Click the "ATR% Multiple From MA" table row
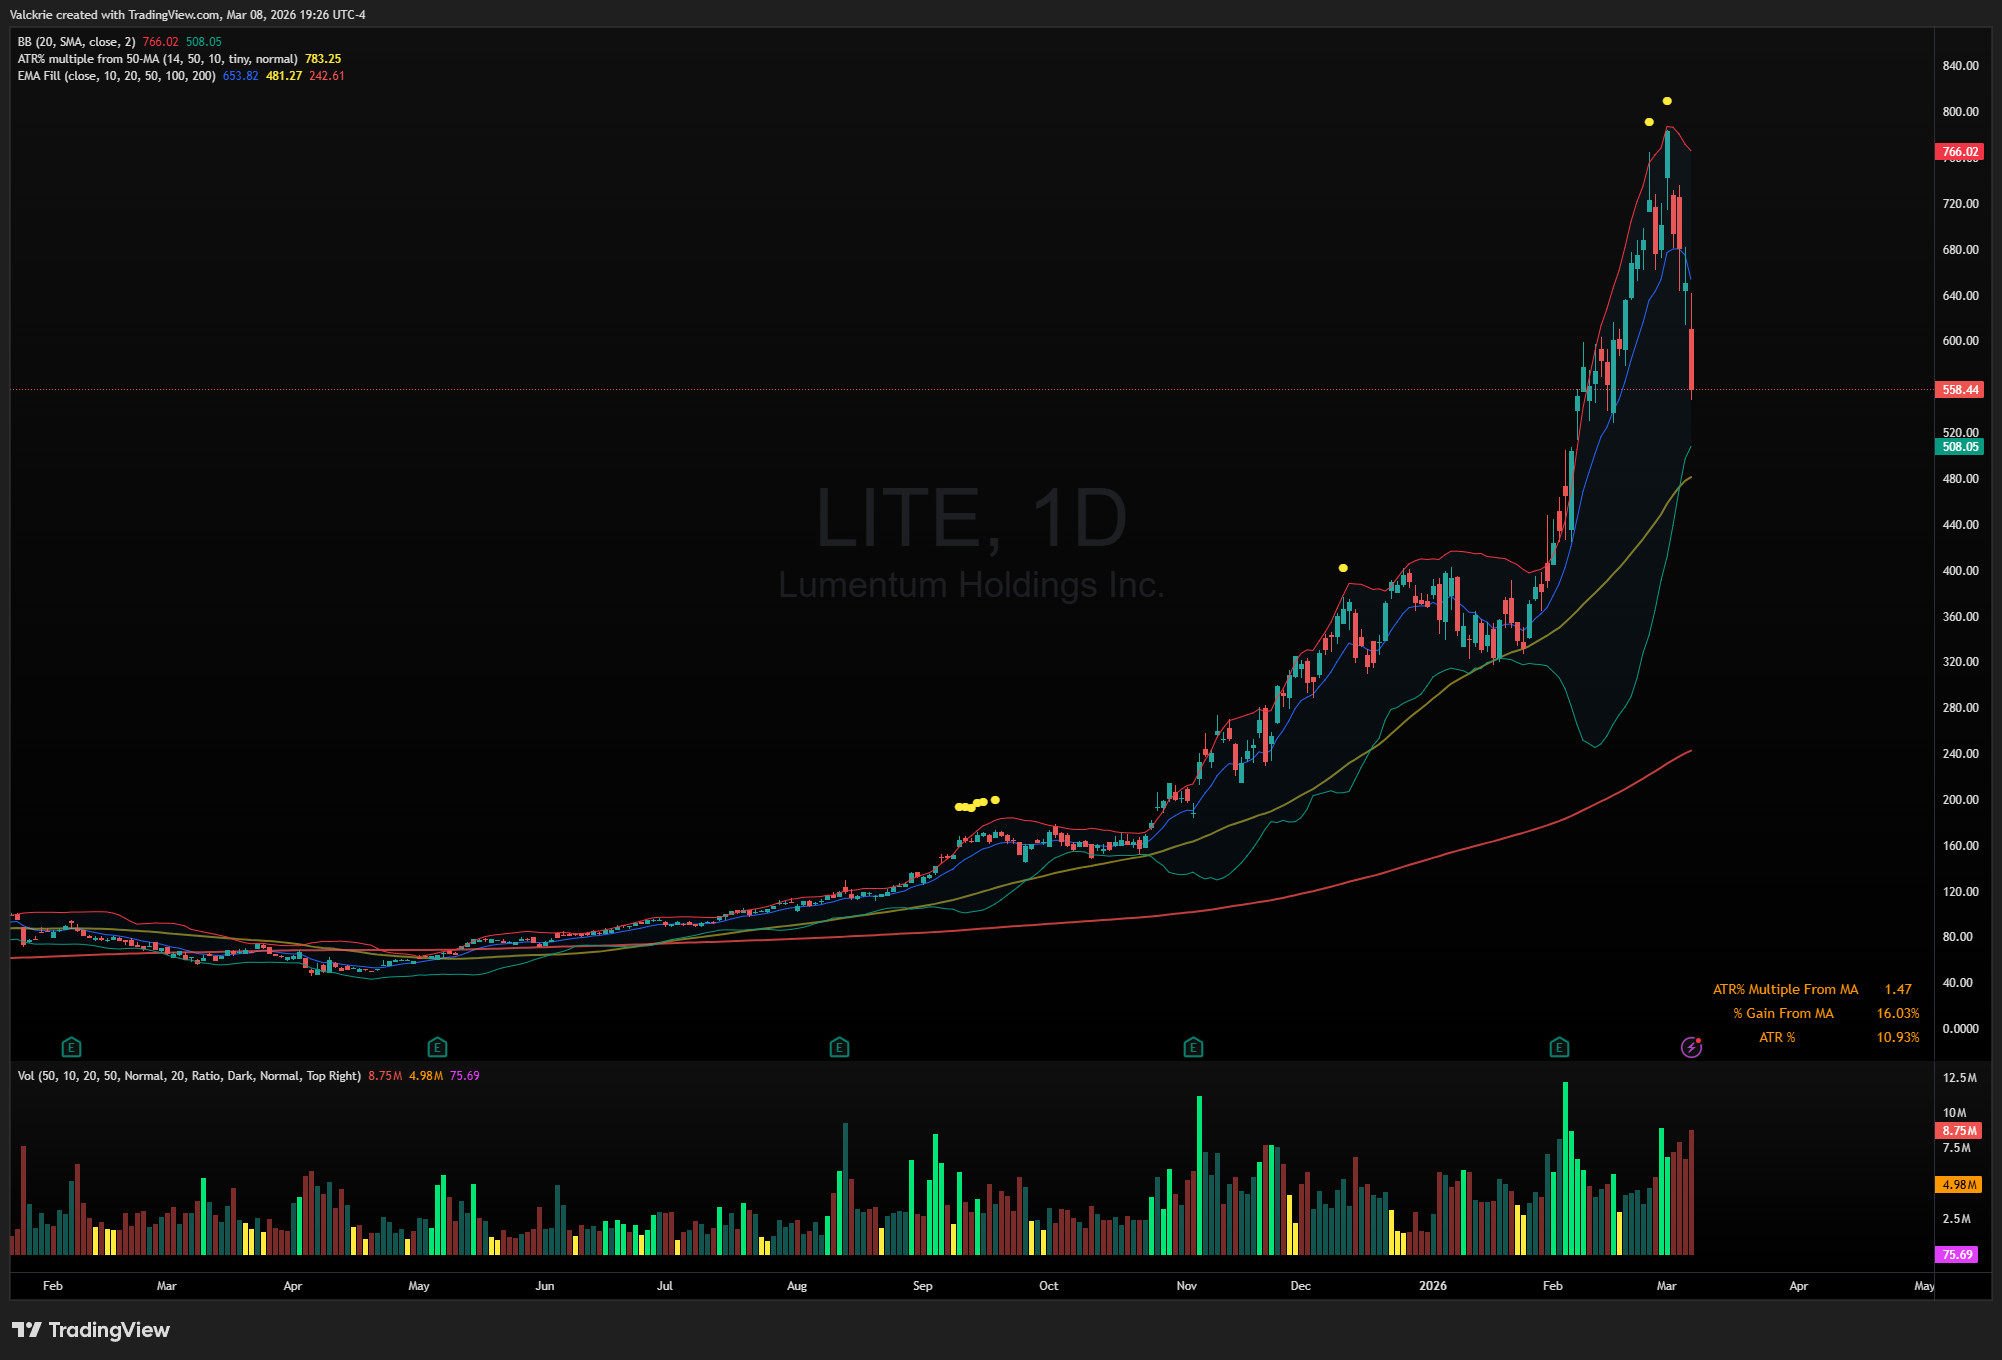The height and width of the screenshot is (1360, 2002). pyautogui.click(x=1785, y=989)
